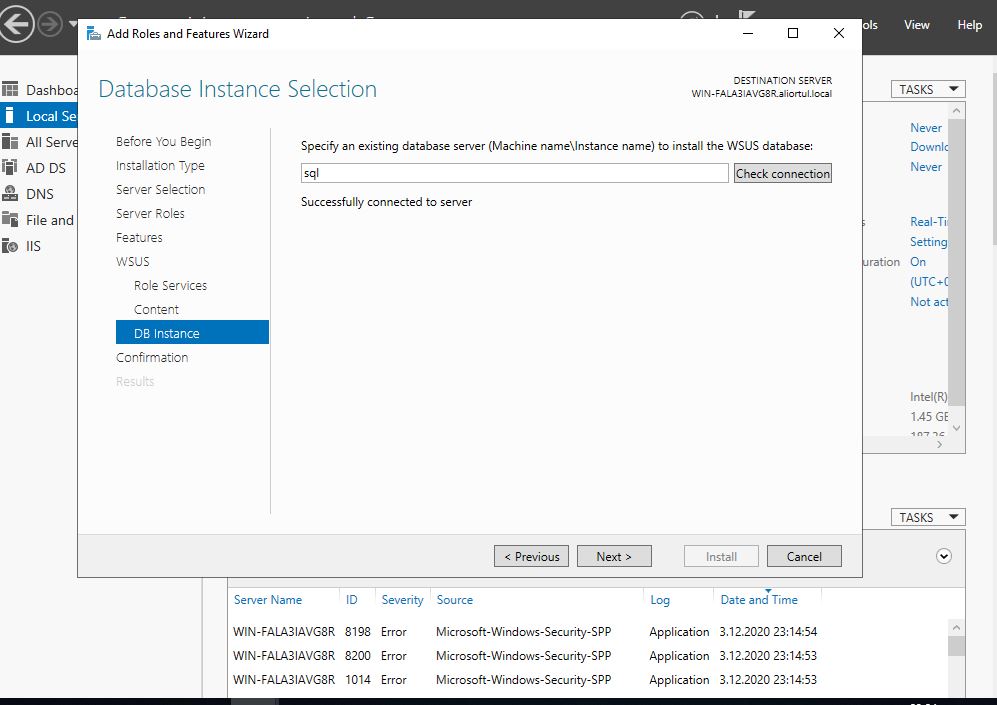Open AD DS icon in sidebar
Image resolution: width=997 pixels, height=705 pixels.
click(x=10, y=168)
